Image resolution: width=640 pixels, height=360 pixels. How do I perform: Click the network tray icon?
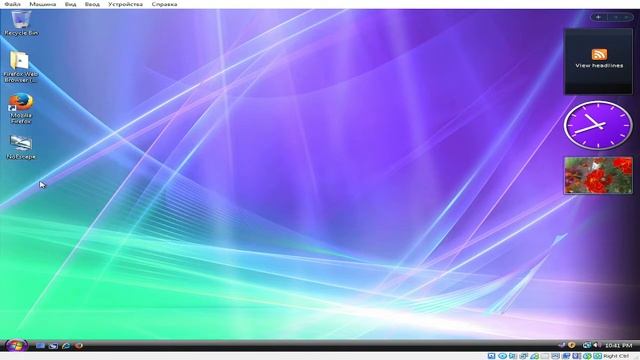[x=587, y=345]
